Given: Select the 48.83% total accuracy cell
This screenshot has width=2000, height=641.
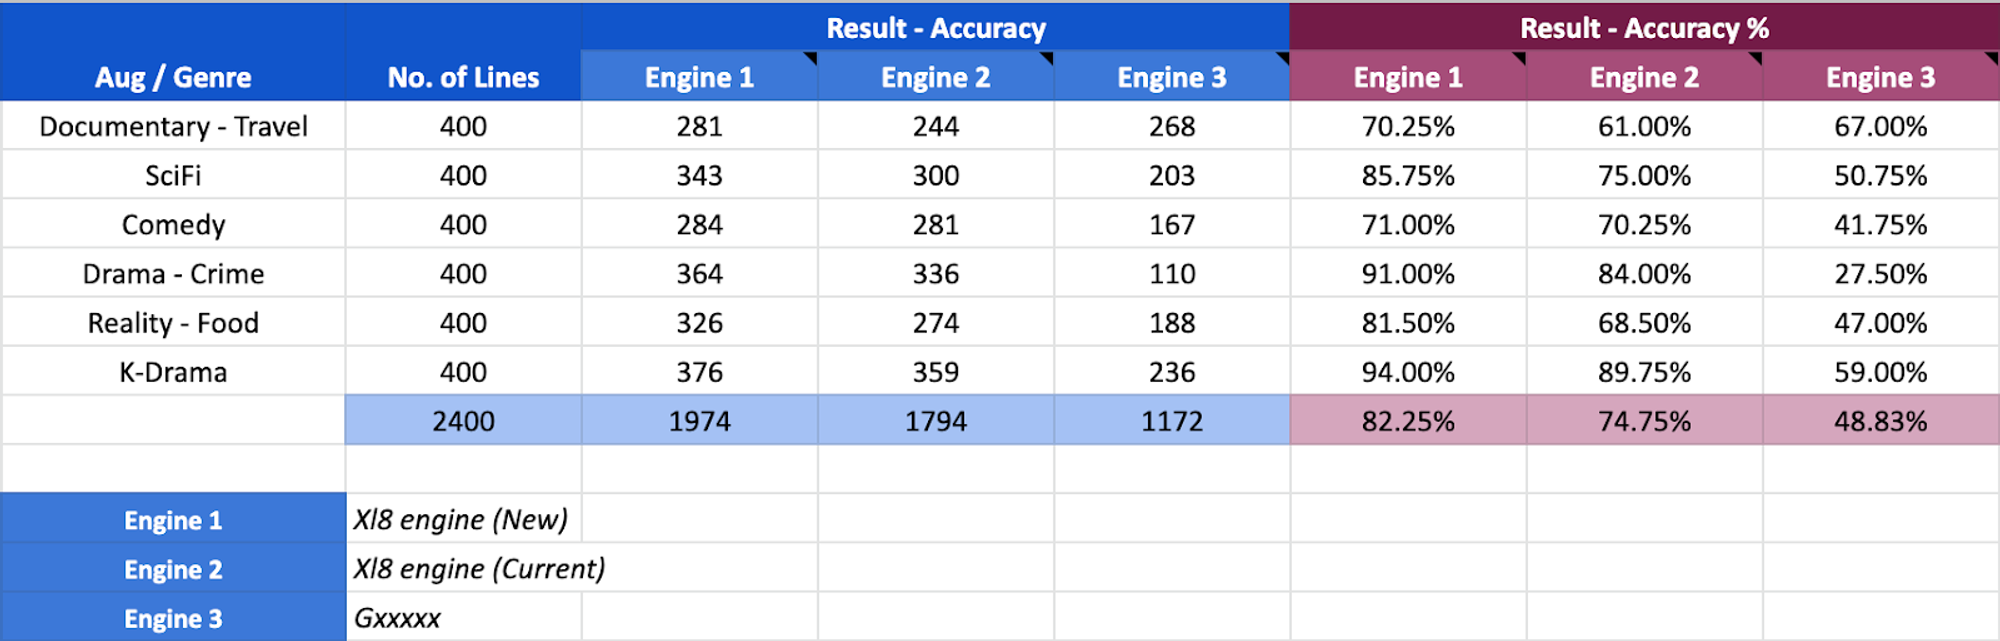Looking at the screenshot, I should 1880,420.
